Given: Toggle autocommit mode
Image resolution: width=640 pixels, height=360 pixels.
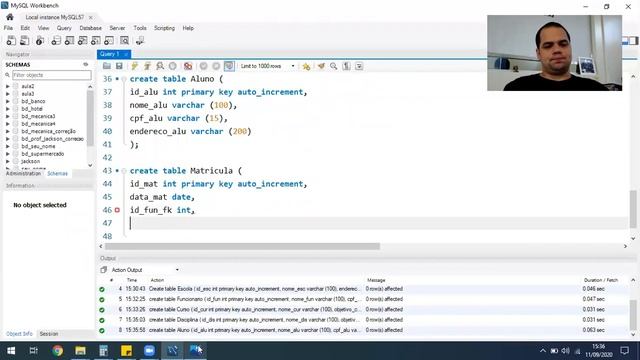Looking at the screenshot, I should point(229,66).
